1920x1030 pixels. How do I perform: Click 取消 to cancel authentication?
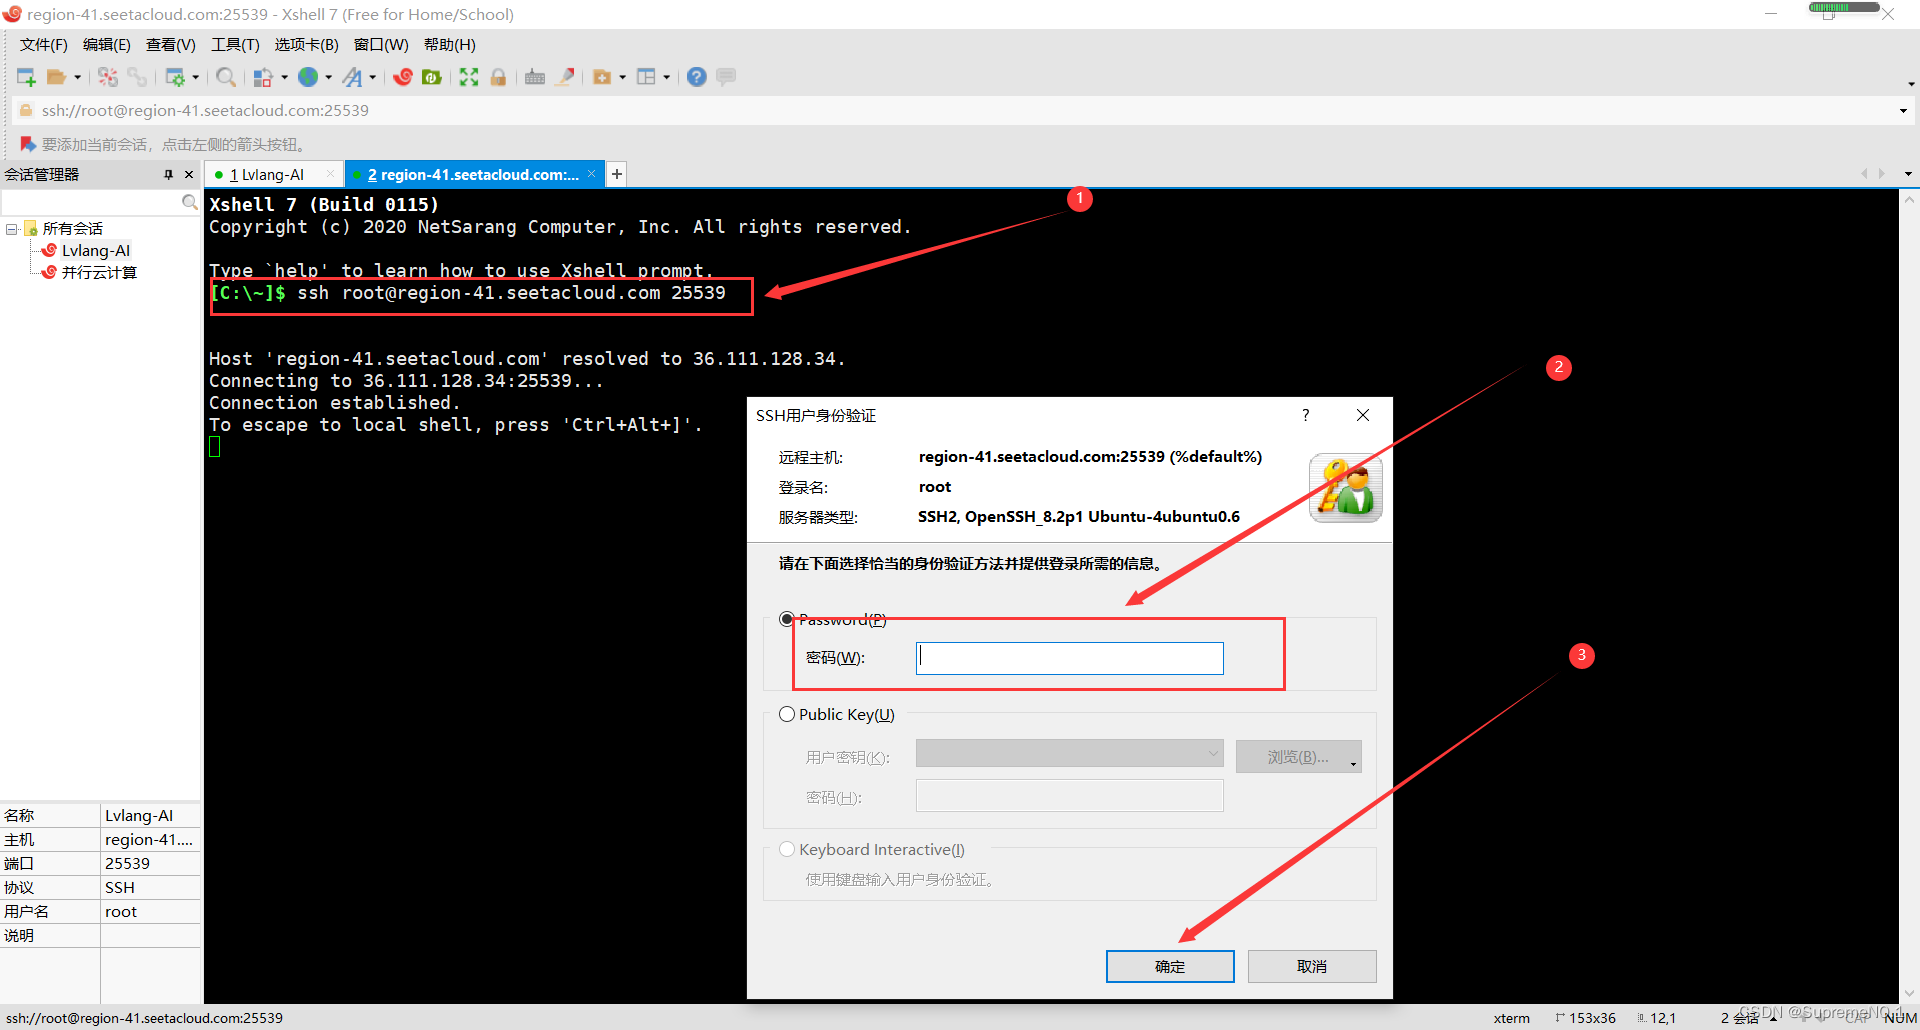point(1312,966)
